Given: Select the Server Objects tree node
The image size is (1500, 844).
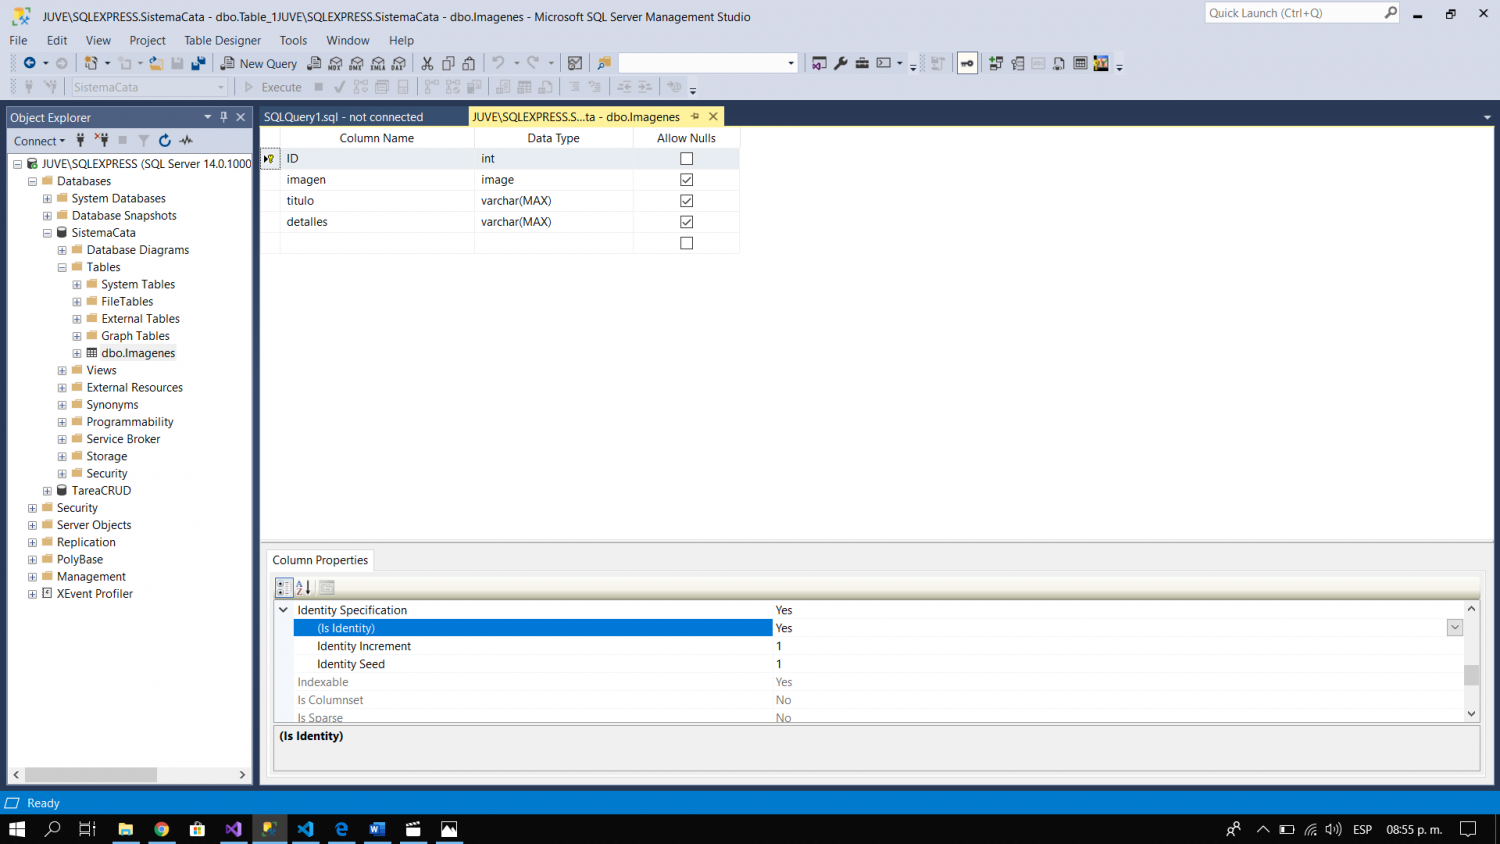Looking at the screenshot, I should [94, 525].
